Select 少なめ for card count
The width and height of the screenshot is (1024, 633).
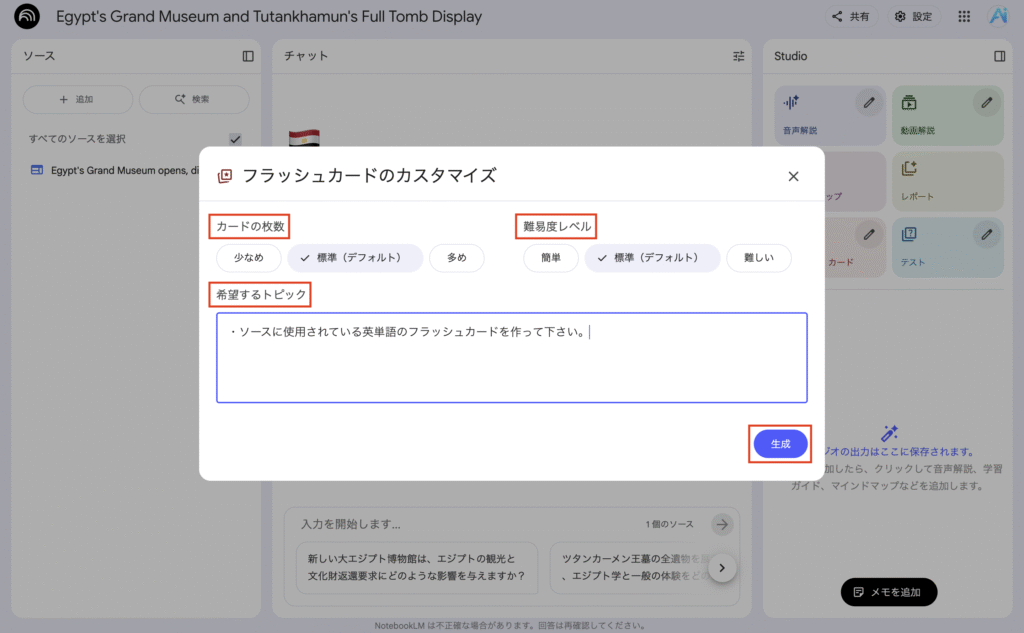pyautogui.click(x=249, y=258)
